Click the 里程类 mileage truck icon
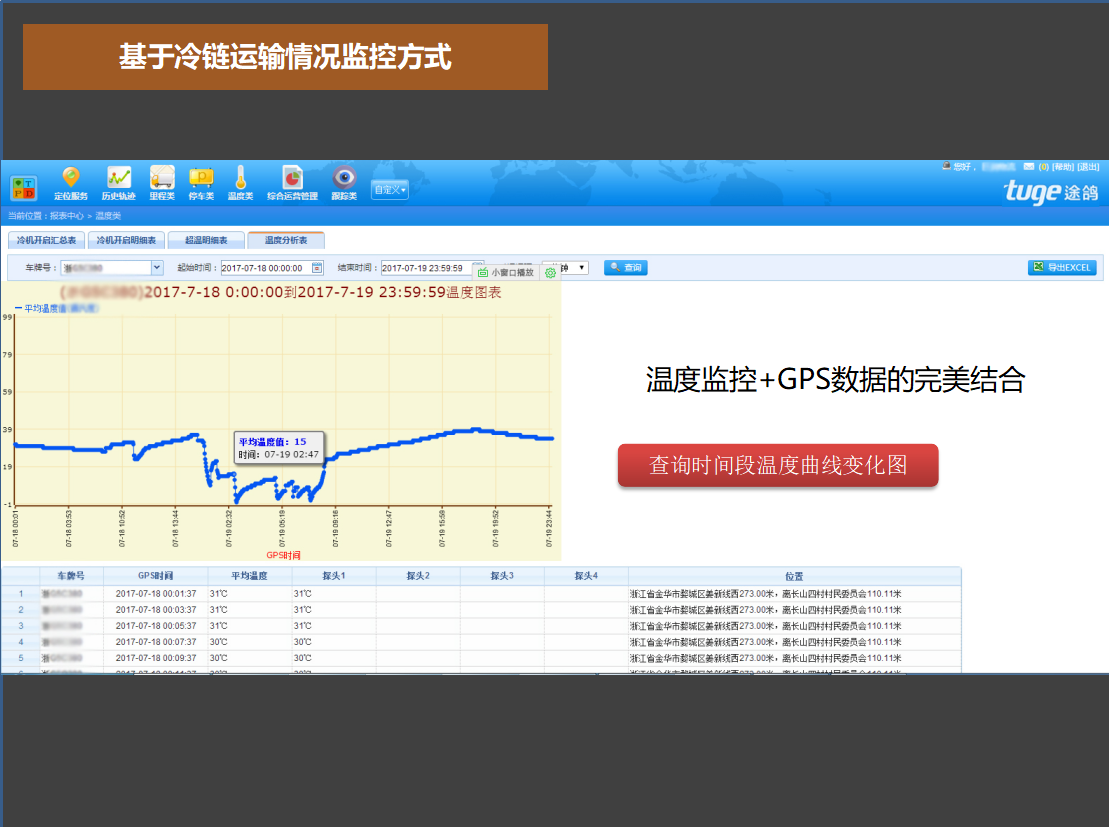Image resolution: width=1109 pixels, height=827 pixels. click(x=162, y=179)
